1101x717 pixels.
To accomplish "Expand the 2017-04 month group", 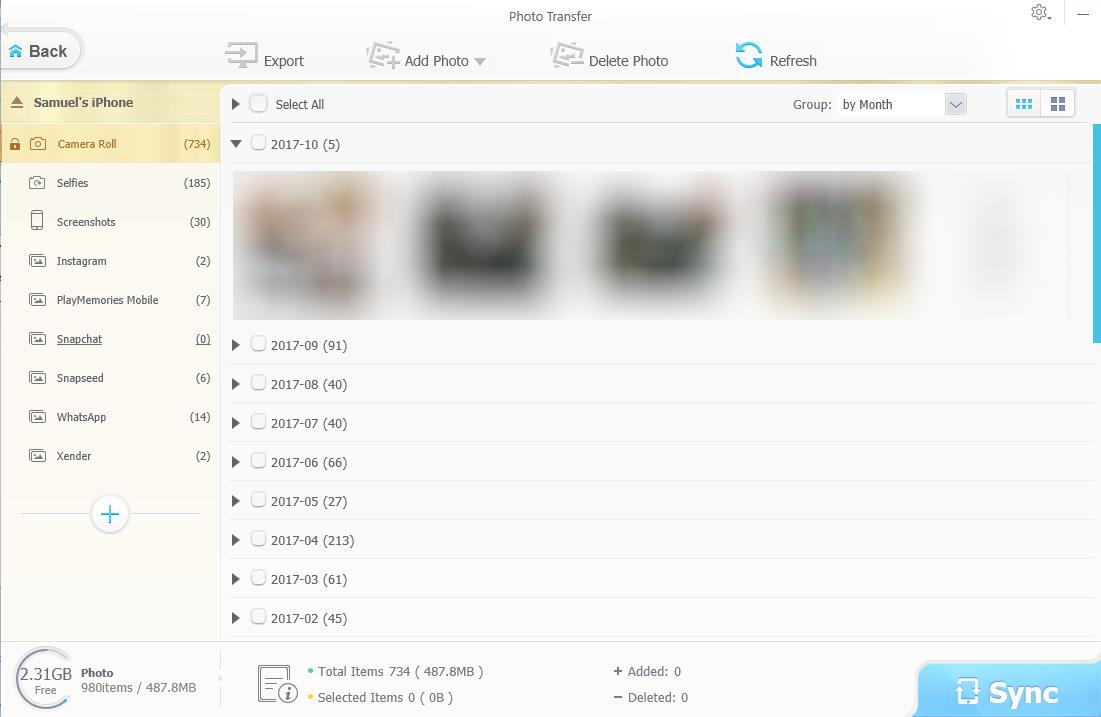I will 236,540.
